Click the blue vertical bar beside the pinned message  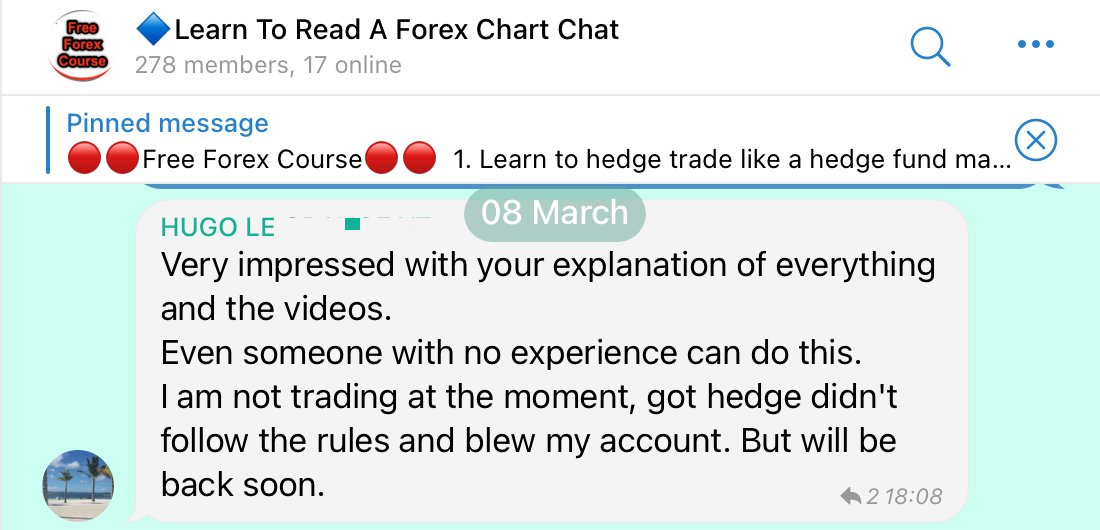click(48, 139)
